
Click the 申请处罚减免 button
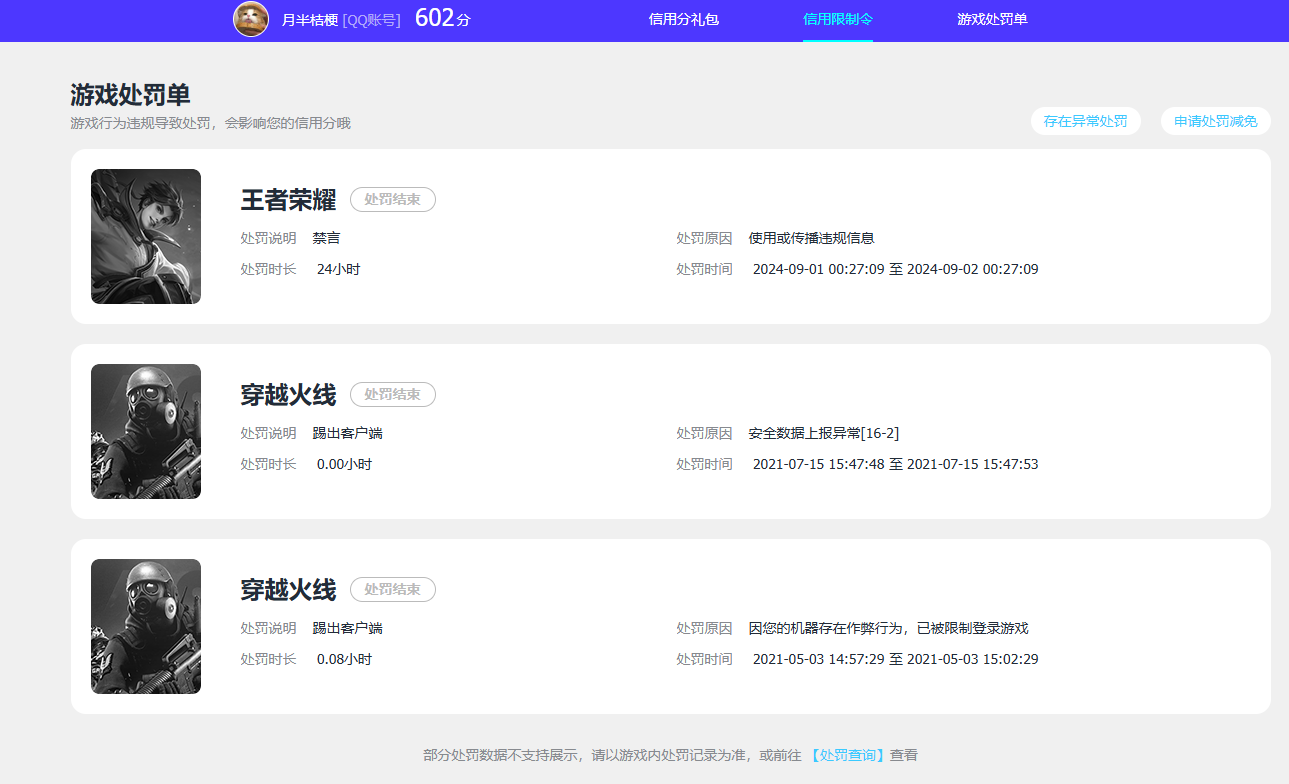(1216, 121)
